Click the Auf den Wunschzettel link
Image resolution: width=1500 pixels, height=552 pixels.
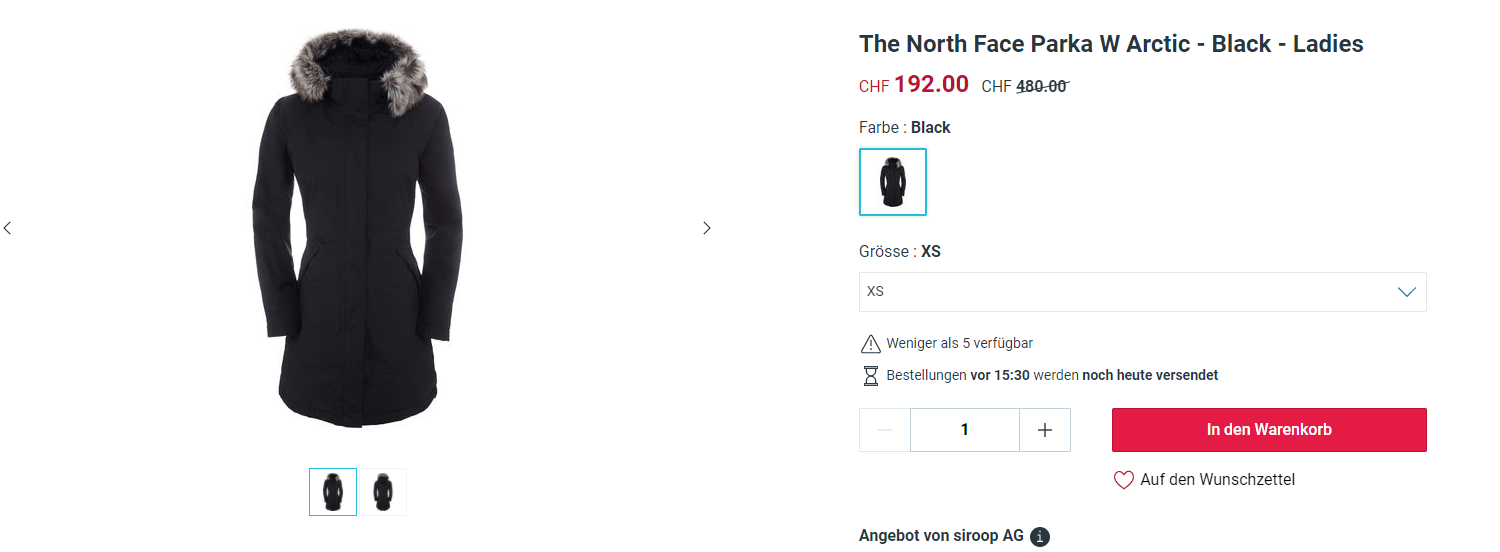pos(1217,480)
